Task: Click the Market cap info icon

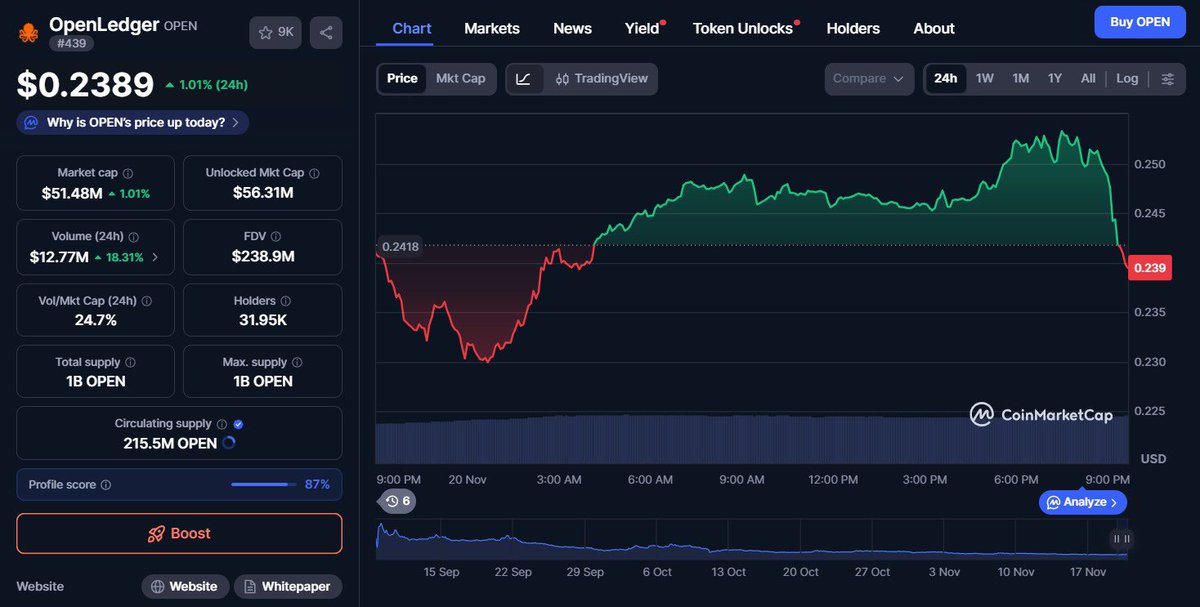Action: point(128,173)
